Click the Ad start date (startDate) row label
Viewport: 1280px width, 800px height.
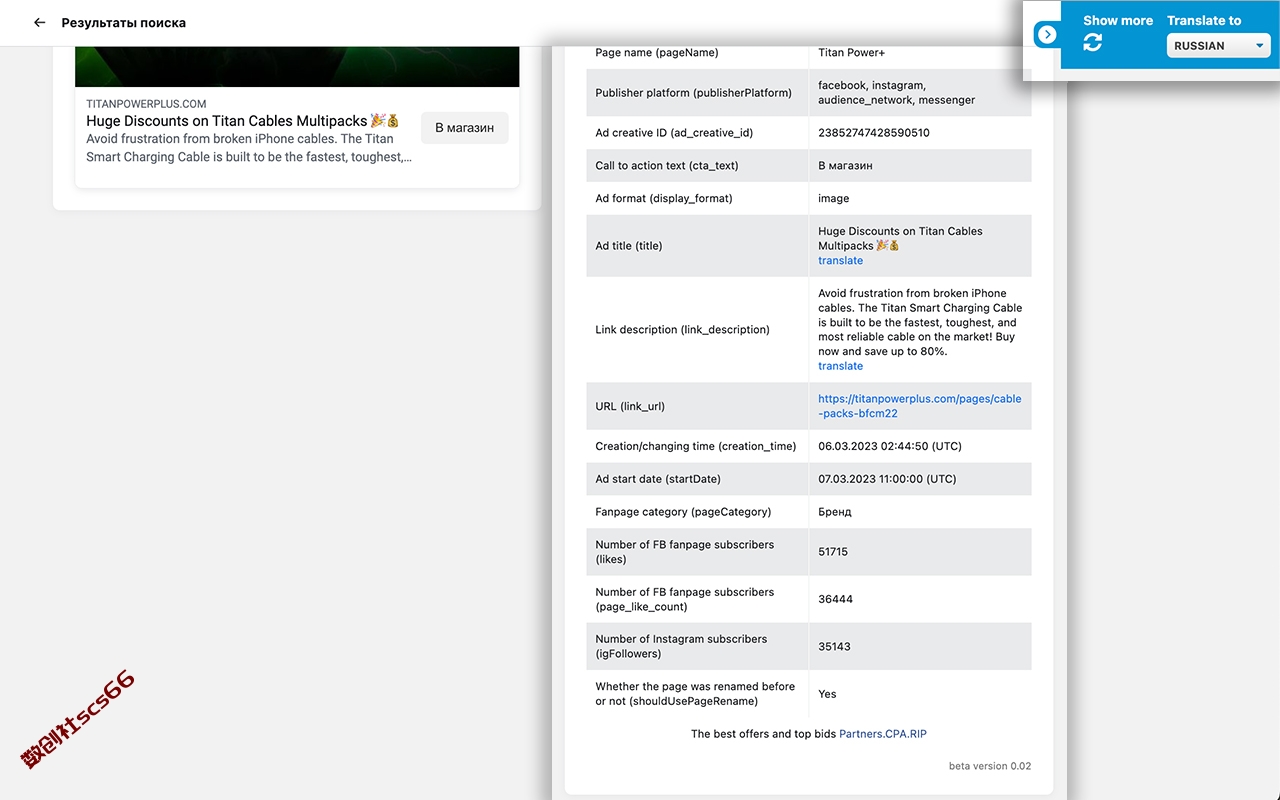[x=658, y=479]
